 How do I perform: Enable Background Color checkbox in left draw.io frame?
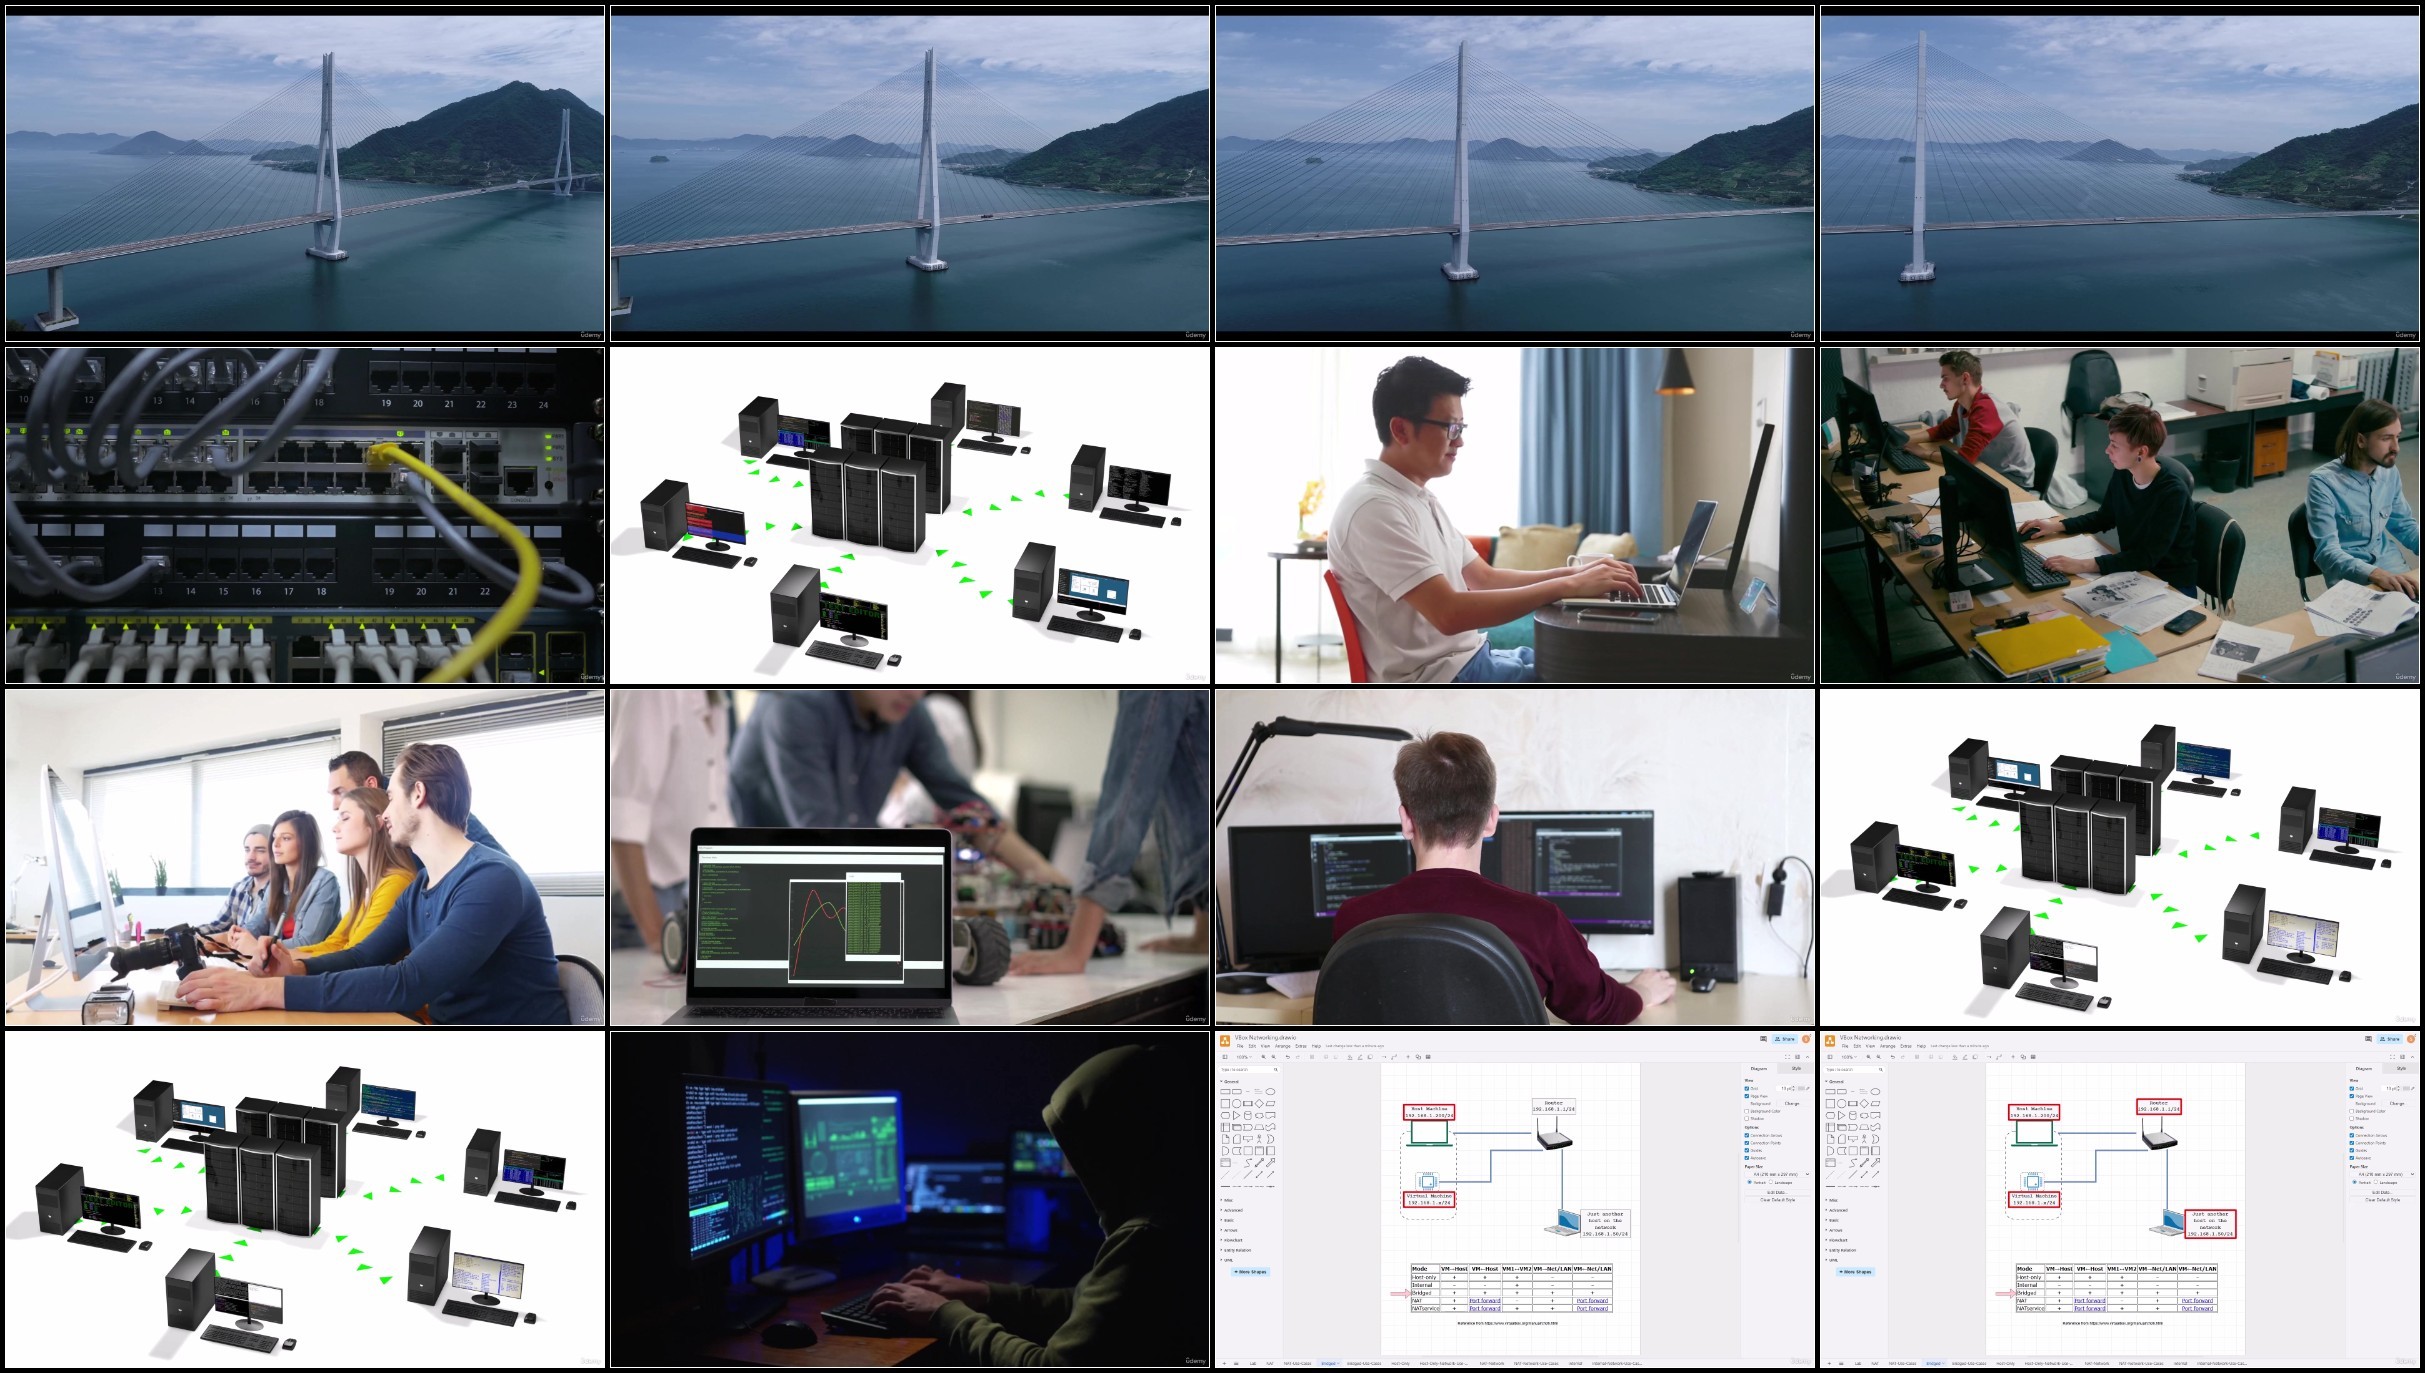click(x=1747, y=1111)
